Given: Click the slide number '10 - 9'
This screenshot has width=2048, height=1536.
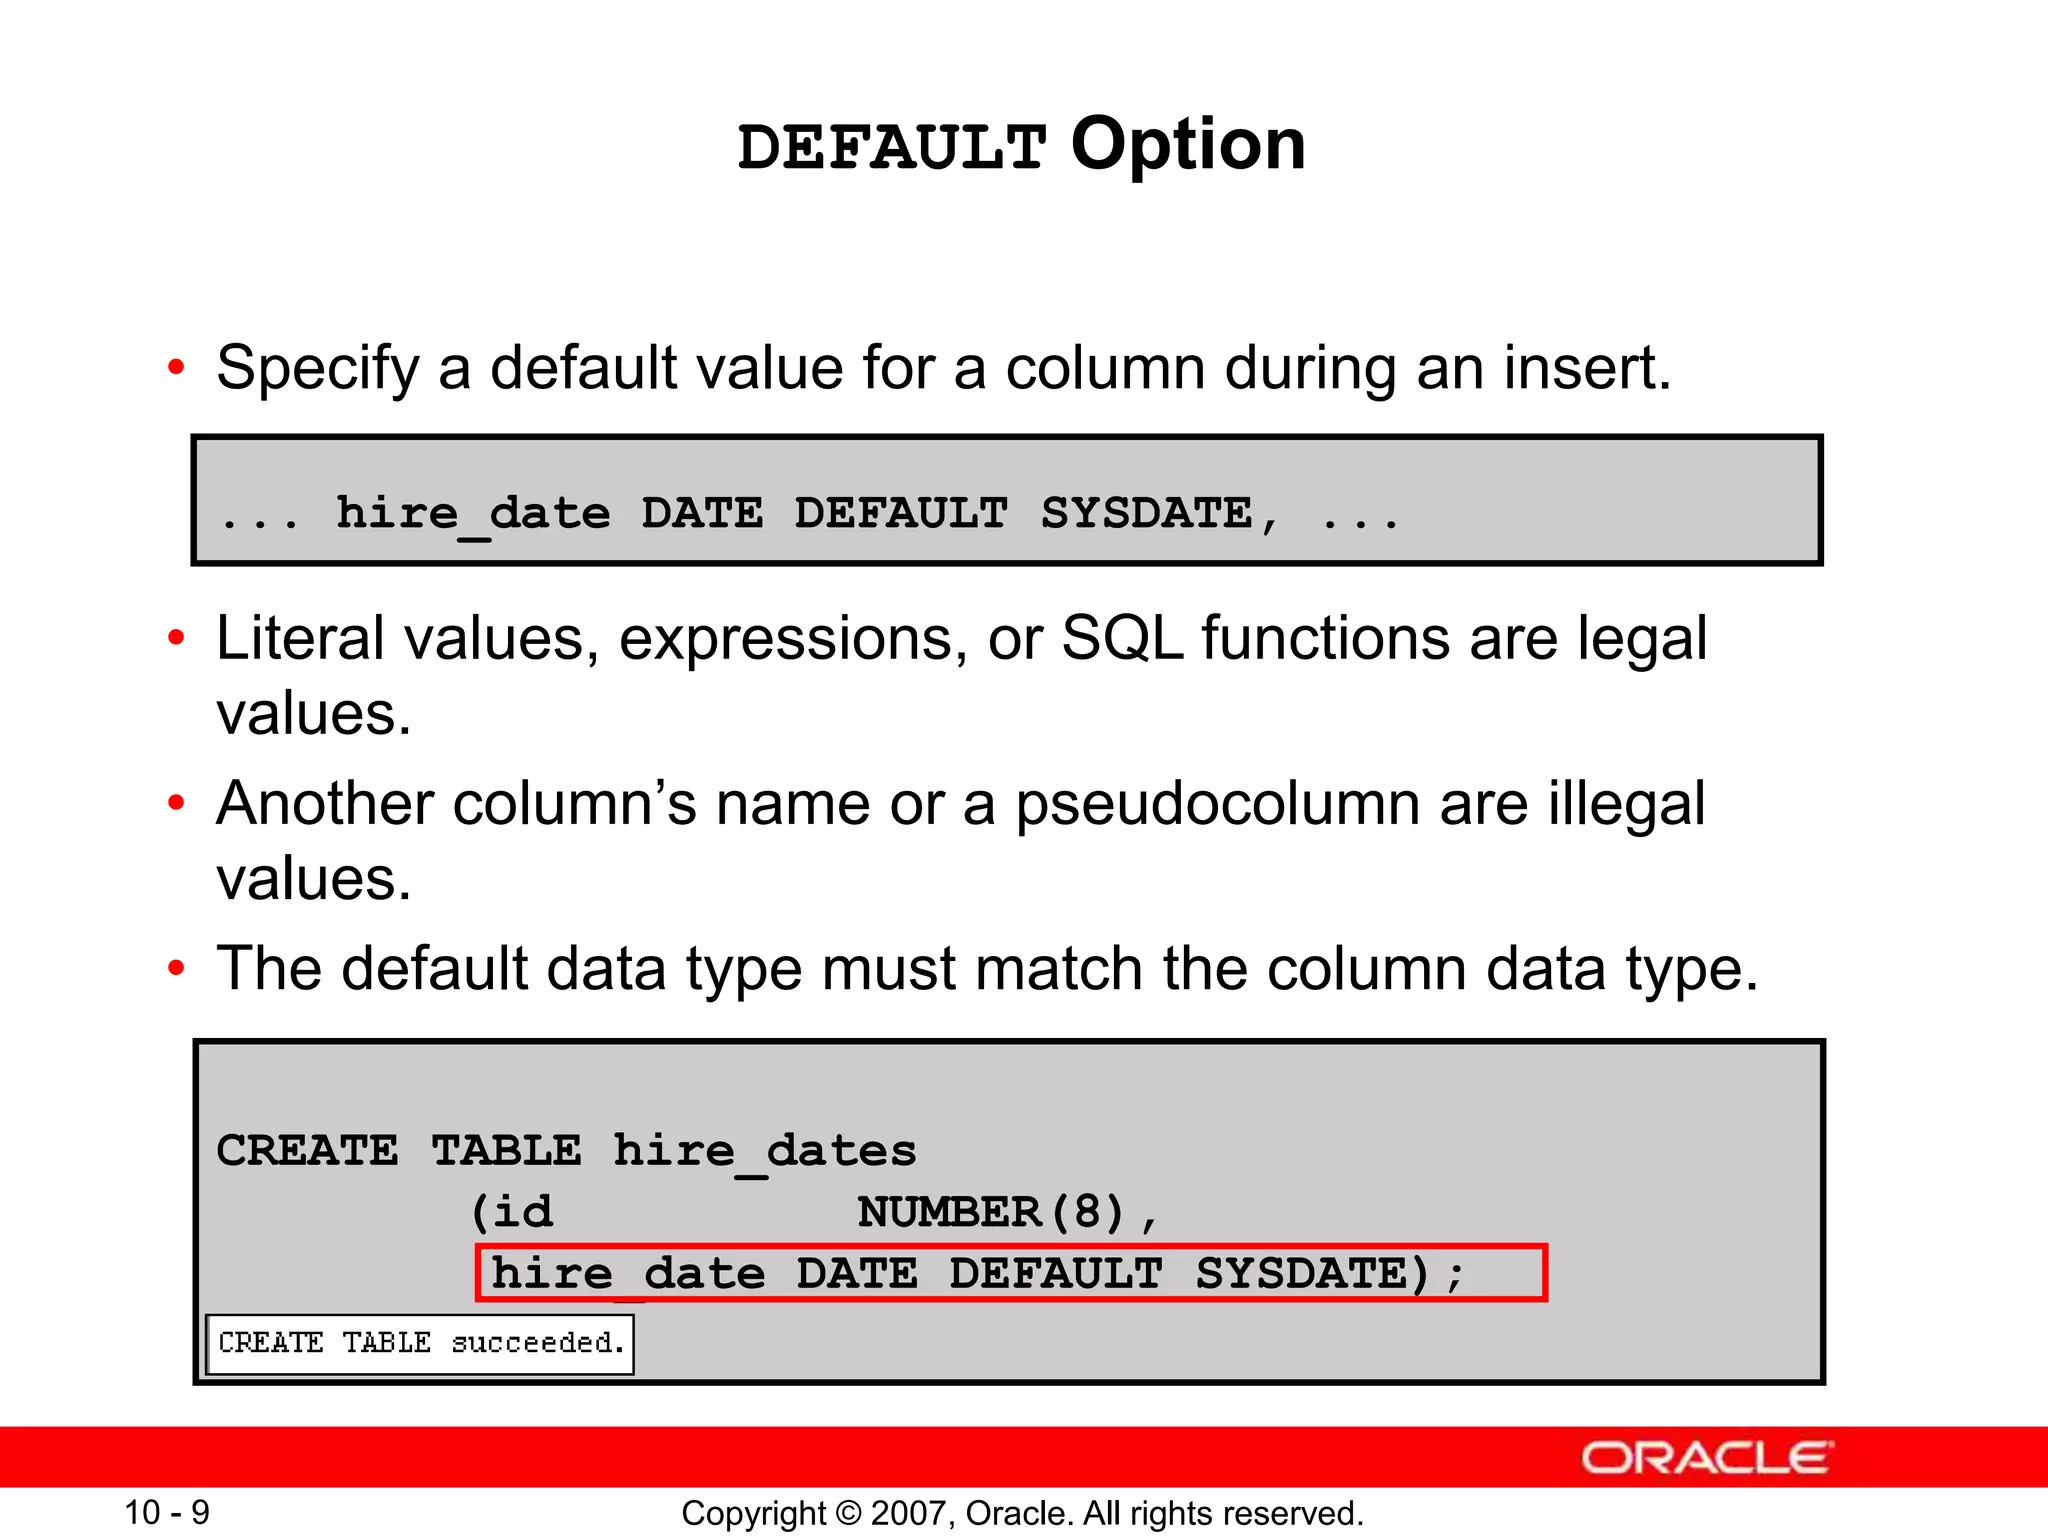Looking at the screenshot, I should tap(167, 1512).
